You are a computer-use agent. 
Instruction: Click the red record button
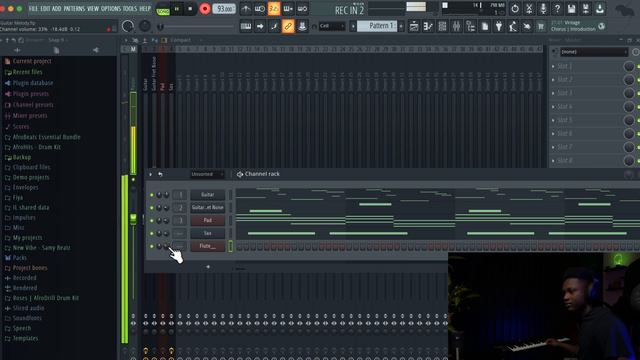click(205, 9)
